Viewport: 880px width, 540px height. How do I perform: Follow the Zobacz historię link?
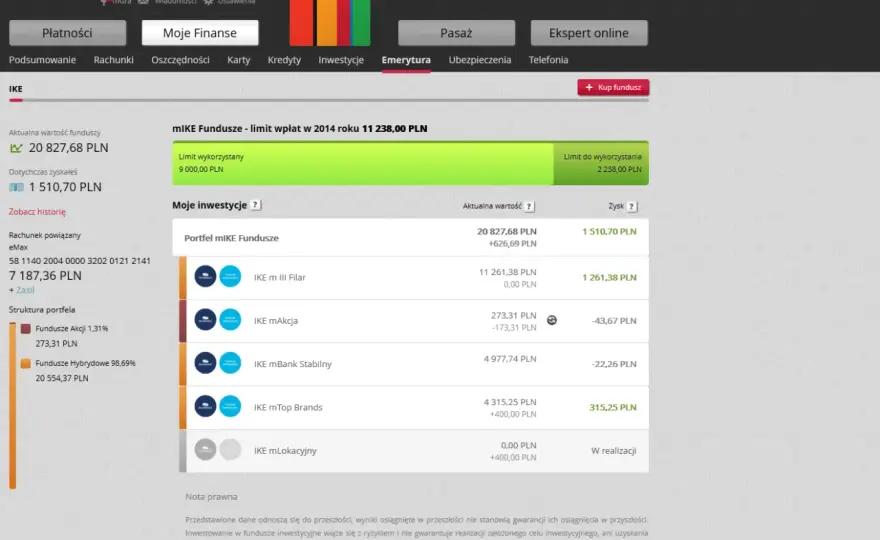click(37, 212)
